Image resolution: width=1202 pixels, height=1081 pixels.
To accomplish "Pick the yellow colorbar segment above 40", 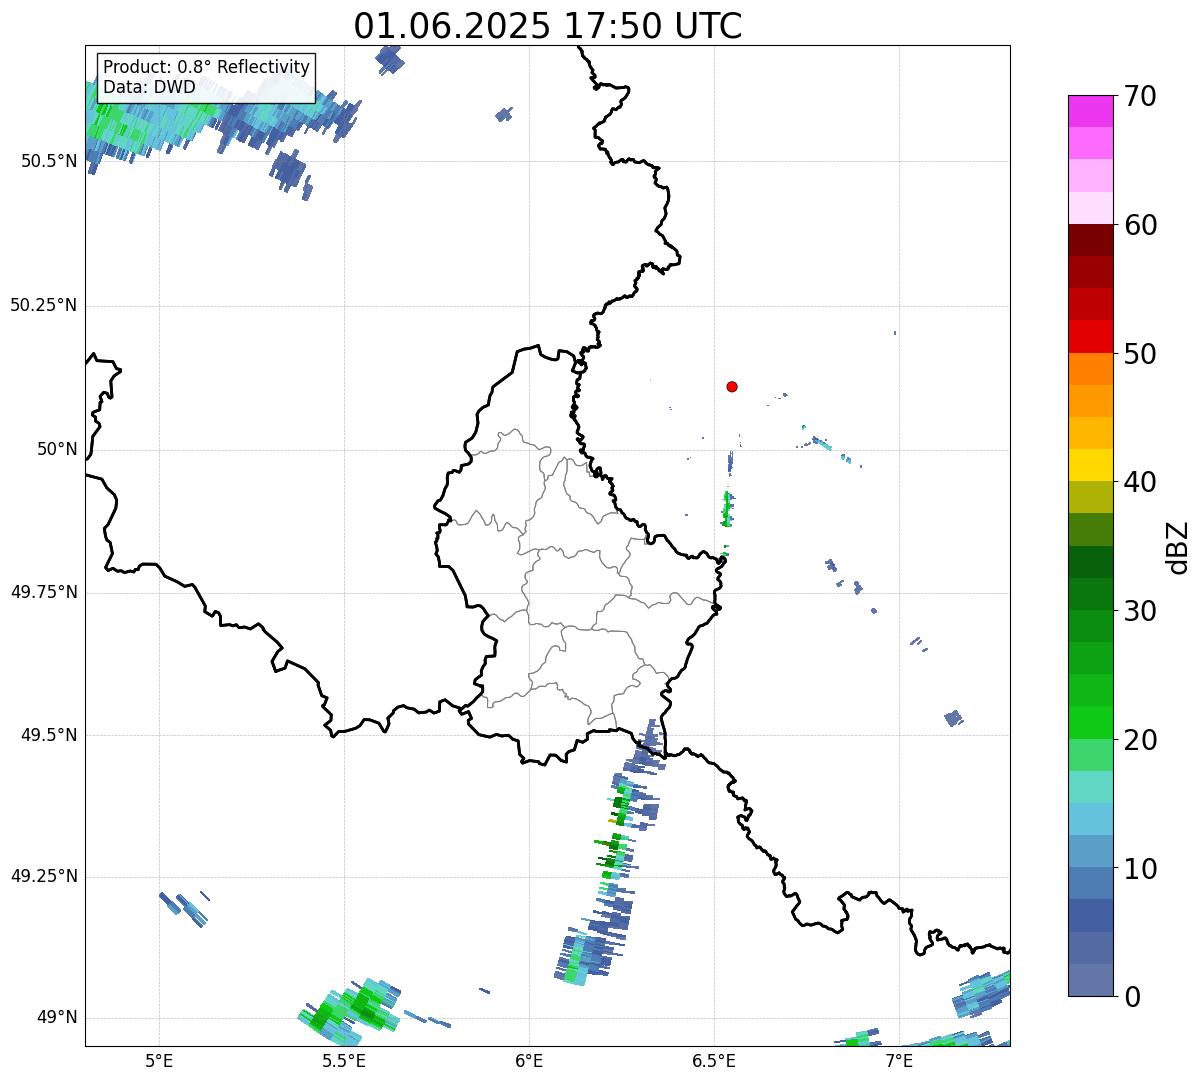I will point(1090,465).
